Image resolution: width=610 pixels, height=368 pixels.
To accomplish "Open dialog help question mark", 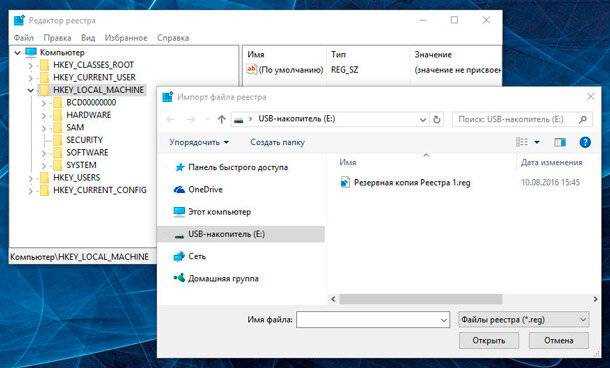I will point(585,142).
